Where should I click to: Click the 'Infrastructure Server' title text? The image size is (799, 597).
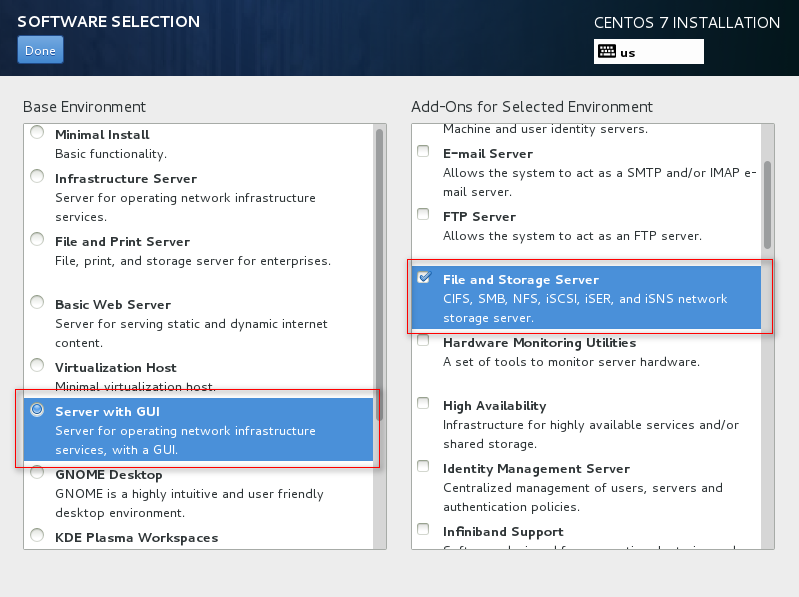tap(126, 179)
